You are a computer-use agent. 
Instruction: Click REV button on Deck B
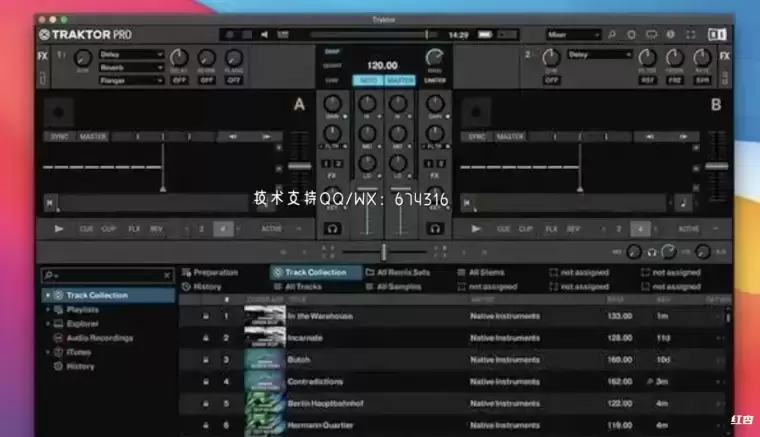point(573,229)
